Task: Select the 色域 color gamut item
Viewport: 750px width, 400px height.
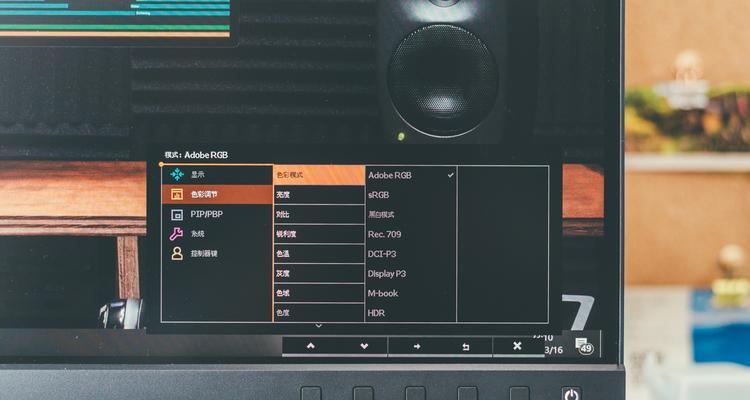Action: (319, 293)
